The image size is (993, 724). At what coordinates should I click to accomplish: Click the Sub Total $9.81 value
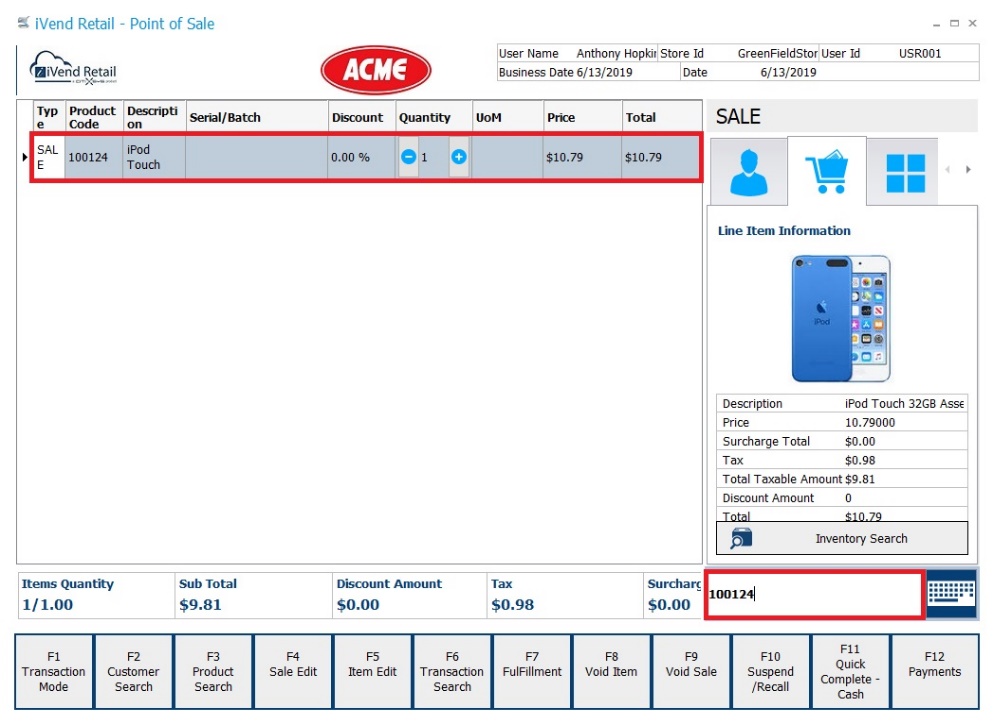pyautogui.click(x=200, y=605)
